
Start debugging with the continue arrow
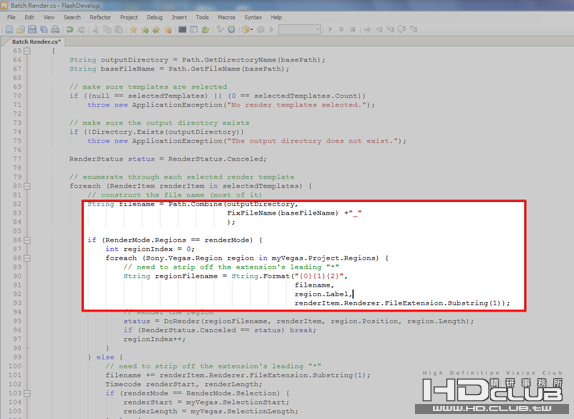tap(330, 29)
